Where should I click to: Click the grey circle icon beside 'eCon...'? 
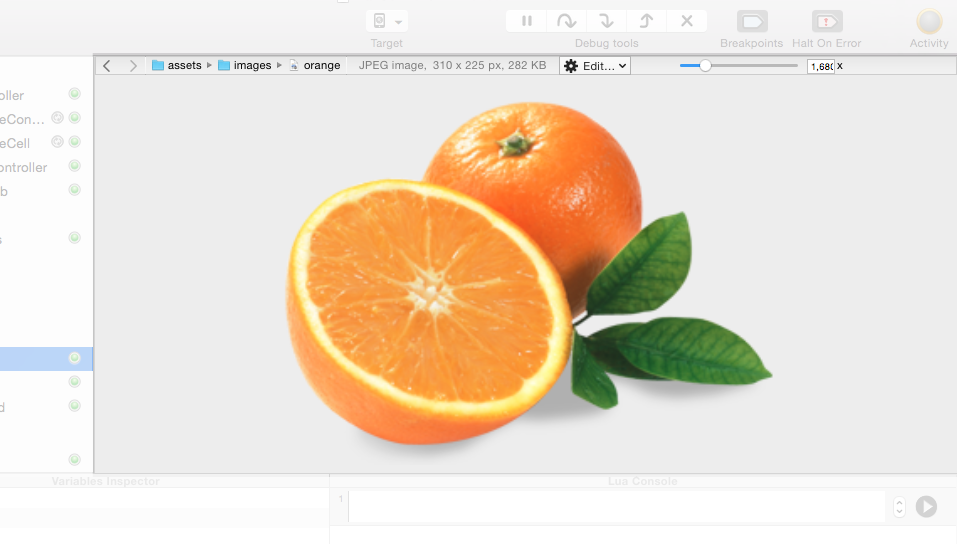click(x=57, y=118)
